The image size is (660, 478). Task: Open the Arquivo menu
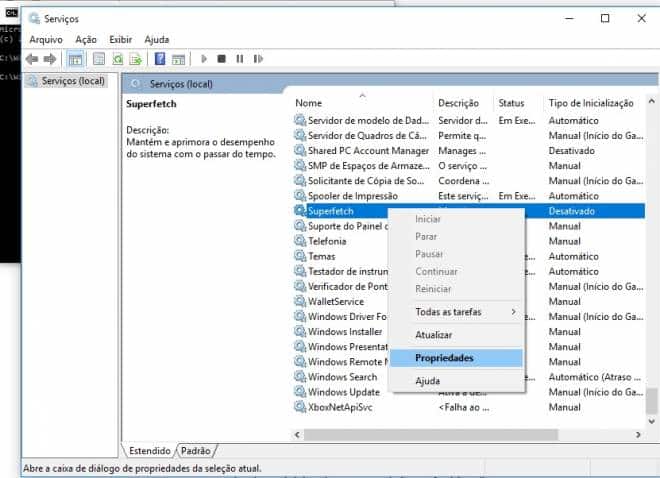[x=46, y=40]
